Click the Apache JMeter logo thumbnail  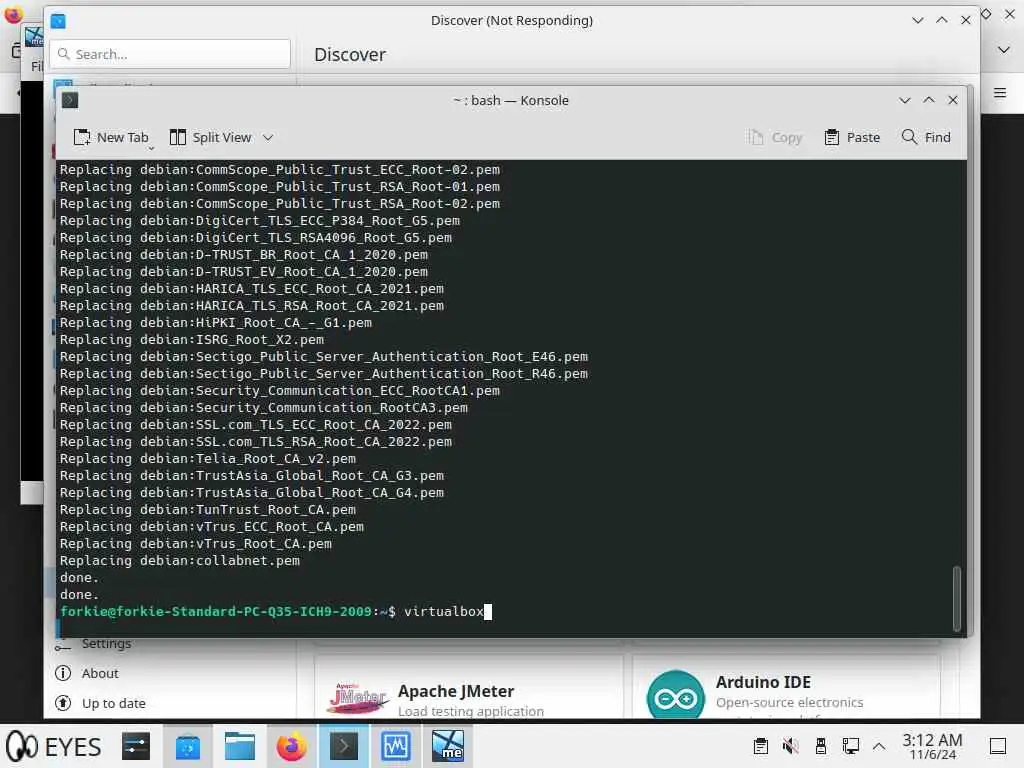[357, 698]
